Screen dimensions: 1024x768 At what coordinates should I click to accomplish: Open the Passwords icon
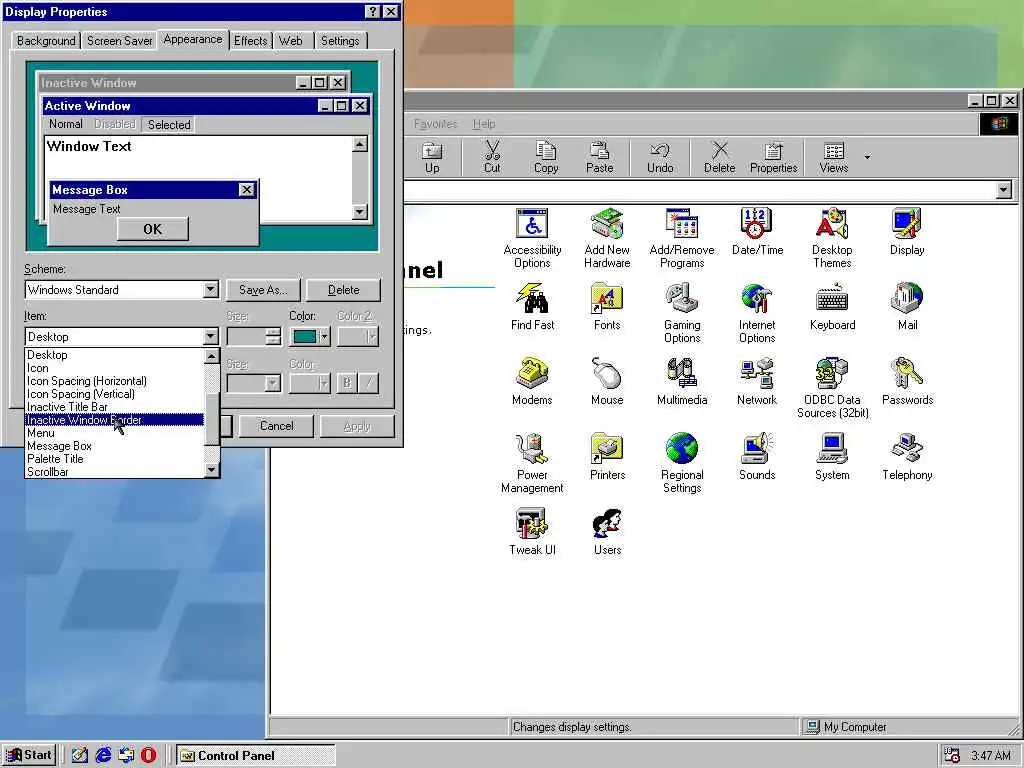tap(907, 382)
